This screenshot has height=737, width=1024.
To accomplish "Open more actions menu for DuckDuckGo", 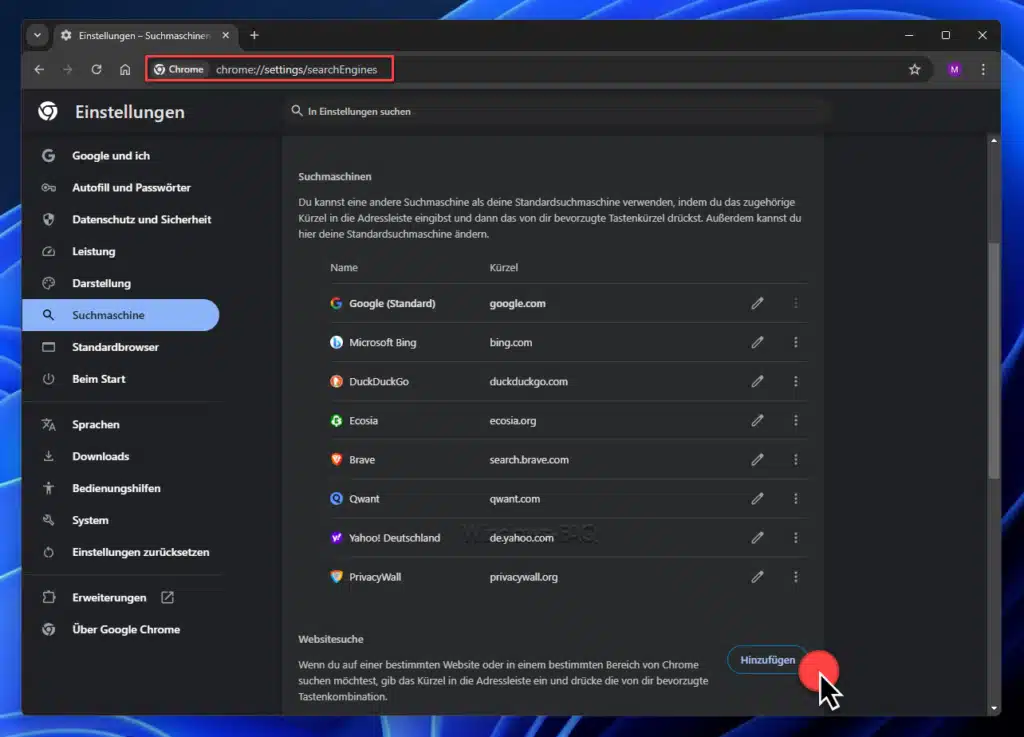I will (795, 381).
